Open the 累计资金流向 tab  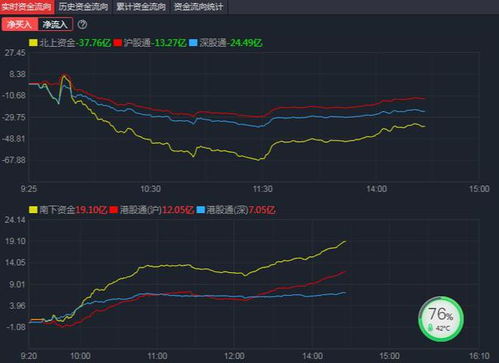[141, 7]
